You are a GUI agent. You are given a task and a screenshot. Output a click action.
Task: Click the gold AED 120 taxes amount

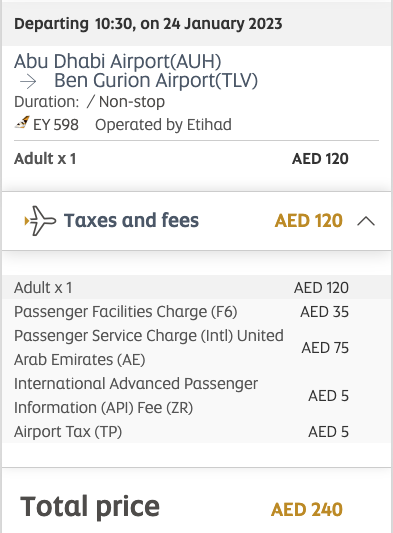(x=309, y=221)
